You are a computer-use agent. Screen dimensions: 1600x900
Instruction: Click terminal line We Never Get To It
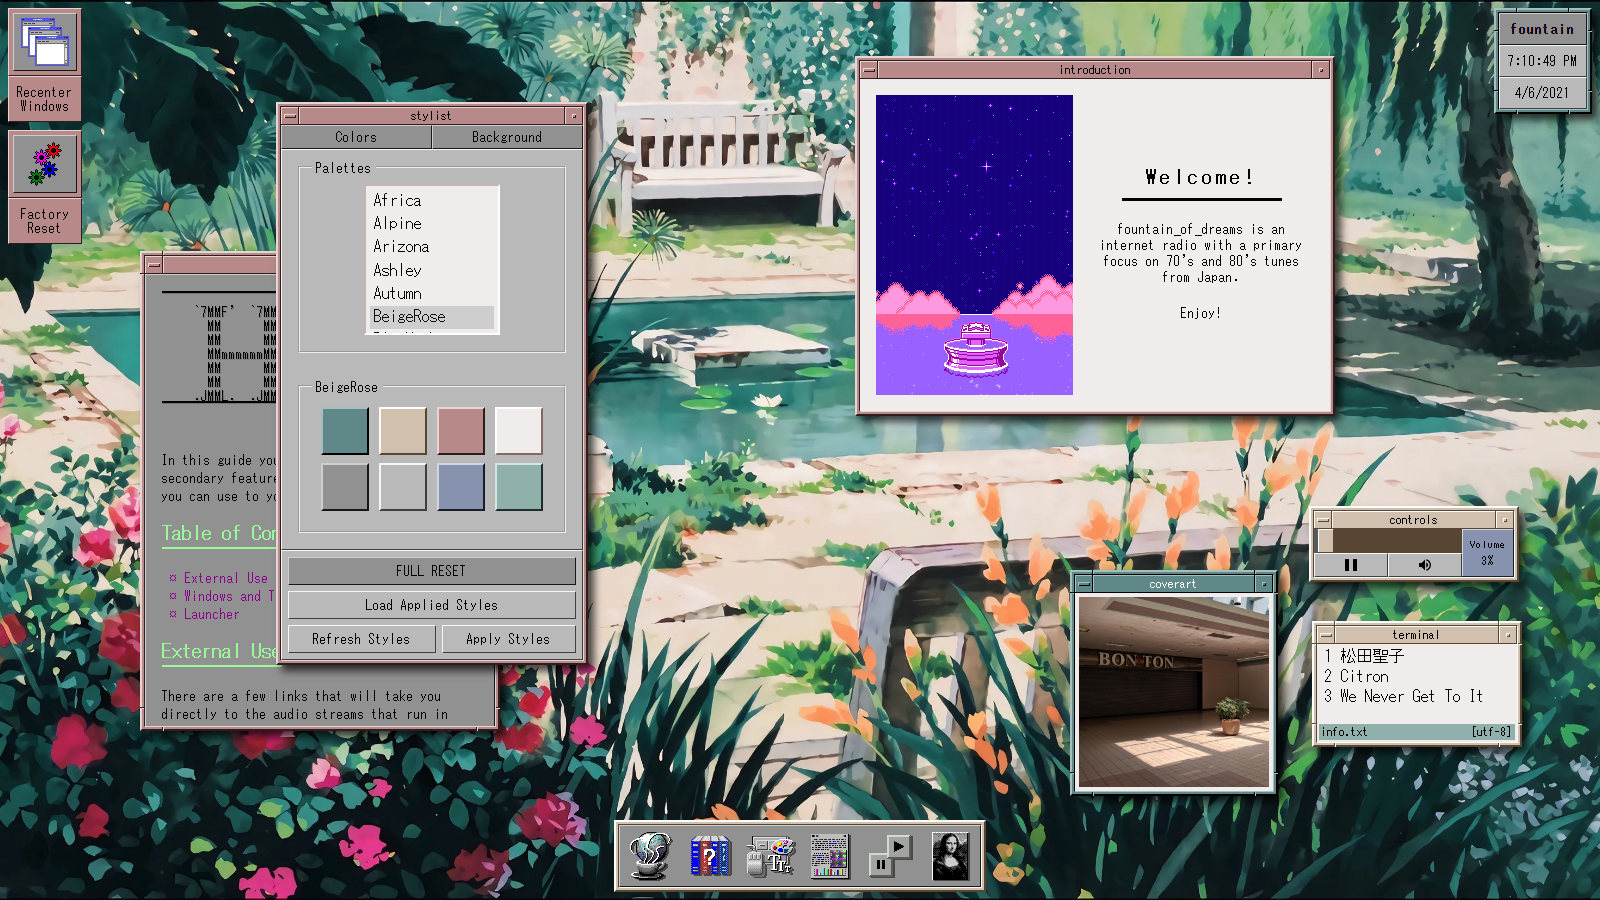pos(1411,696)
